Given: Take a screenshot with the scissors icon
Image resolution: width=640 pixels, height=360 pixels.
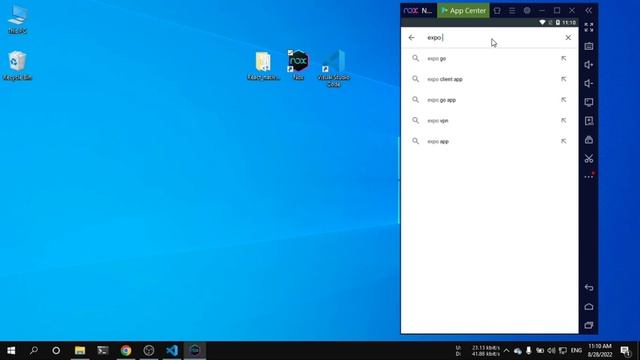Looking at the screenshot, I should pos(589,158).
